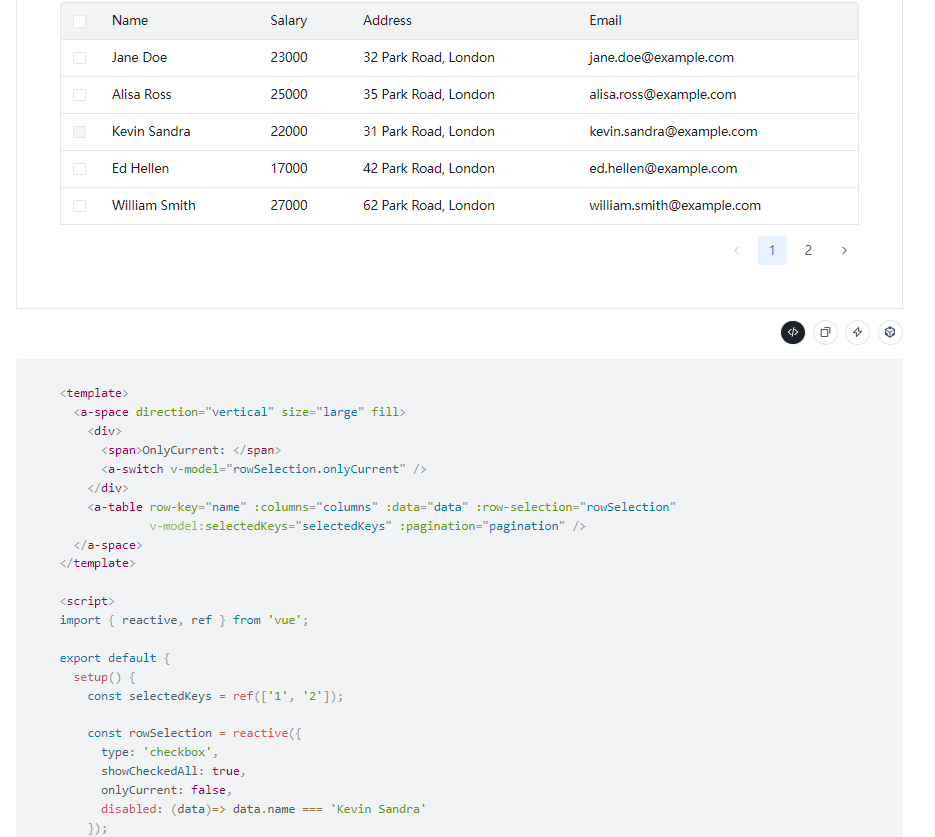
Task: Select the Alisa Ross row checkbox
Action: (x=79, y=95)
